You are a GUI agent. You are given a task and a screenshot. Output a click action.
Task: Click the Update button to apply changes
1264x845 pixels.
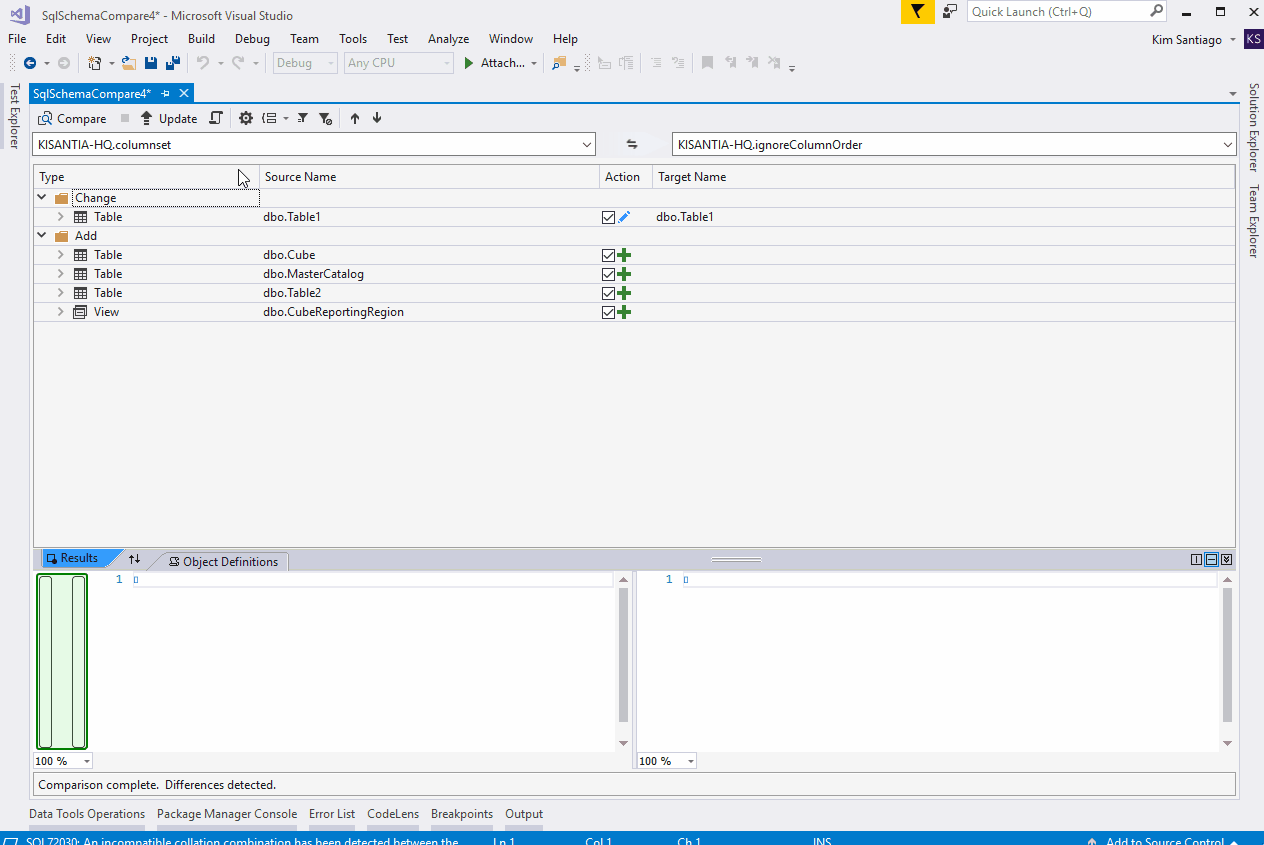168,118
